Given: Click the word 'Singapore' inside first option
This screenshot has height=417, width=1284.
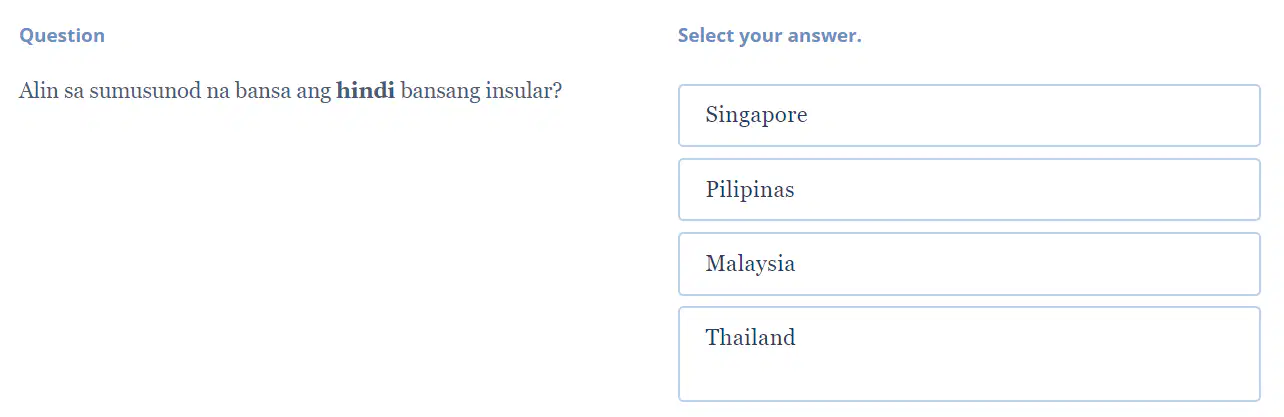Looking at the screenshot, I should 756,115.
